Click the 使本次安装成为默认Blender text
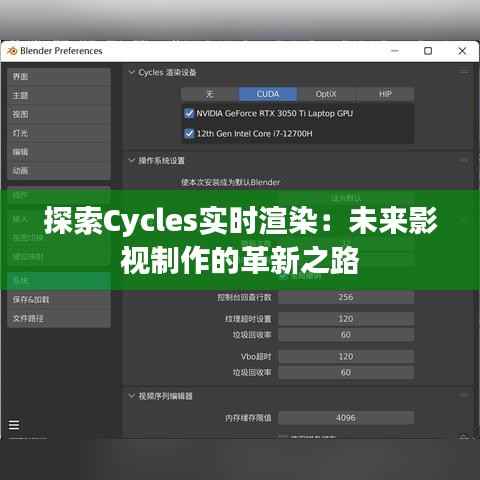 pos(231,182)
